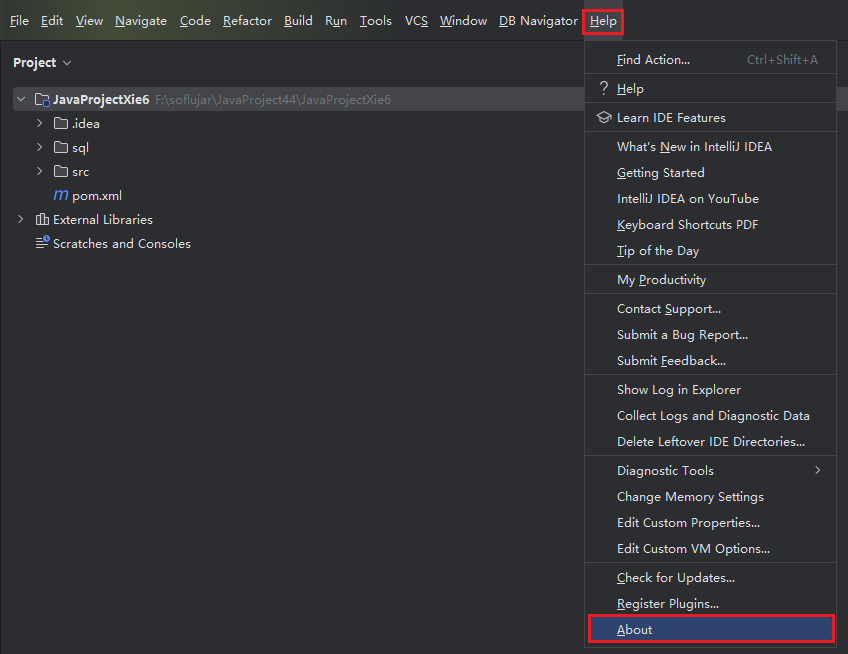This screenshot has height=654, width=848.
Task: Expand the External Libraries node
Action: [21, 219]
